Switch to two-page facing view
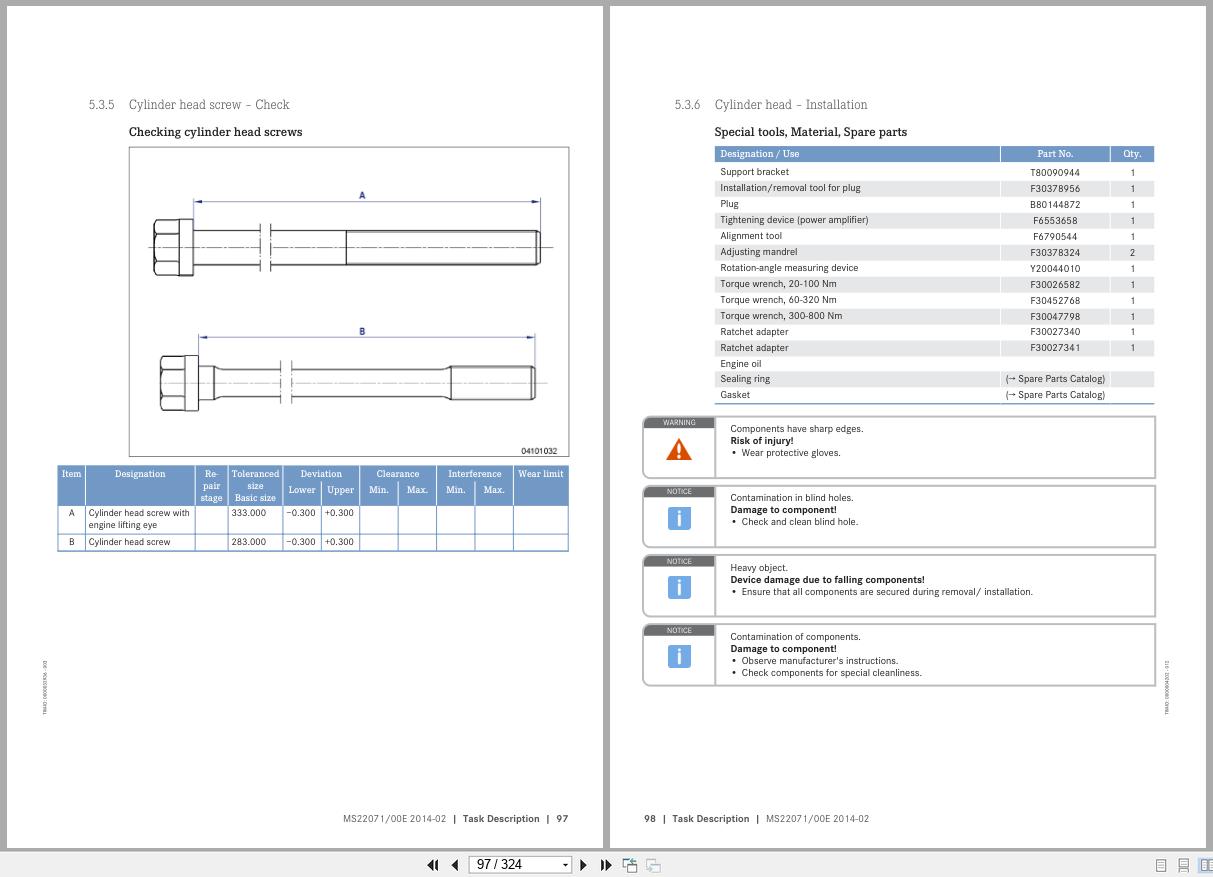 point(1205,865)
